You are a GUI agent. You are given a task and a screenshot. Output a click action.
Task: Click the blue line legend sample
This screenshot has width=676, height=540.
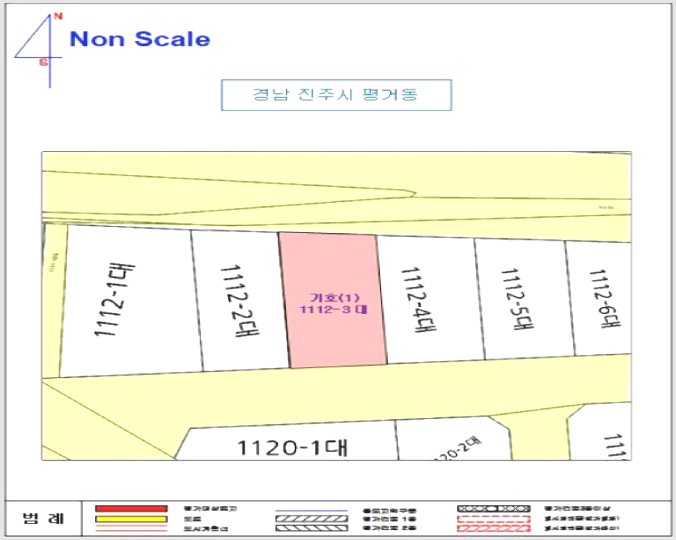tap(311, 510)
